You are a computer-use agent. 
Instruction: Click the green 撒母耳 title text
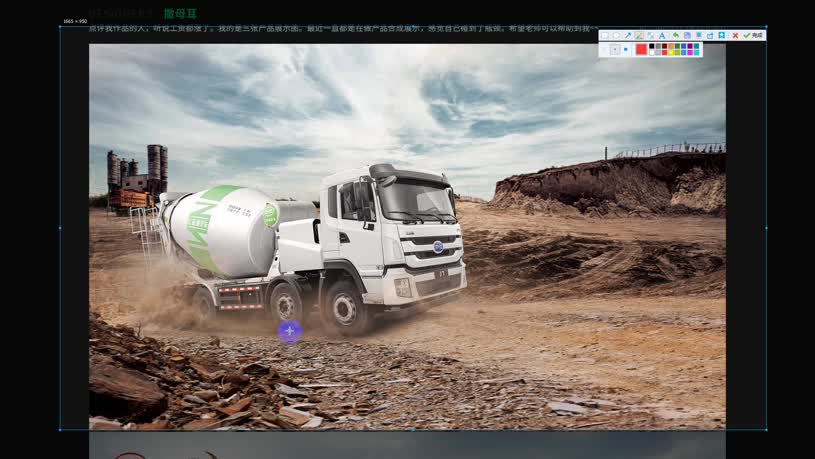click(180, 14)
